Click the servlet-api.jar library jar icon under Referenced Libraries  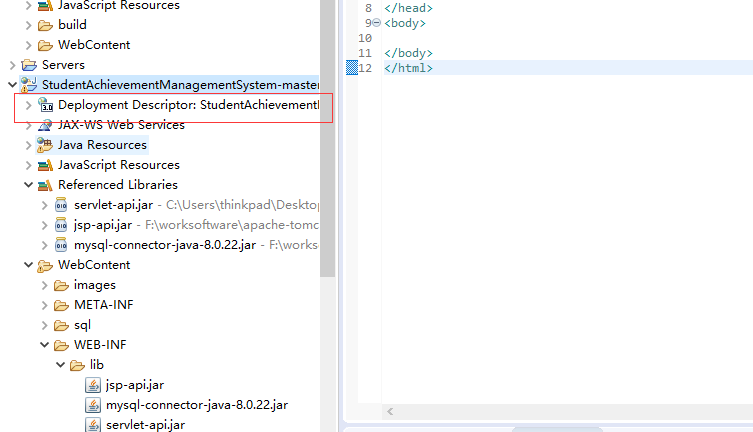[x=61, y=205]
